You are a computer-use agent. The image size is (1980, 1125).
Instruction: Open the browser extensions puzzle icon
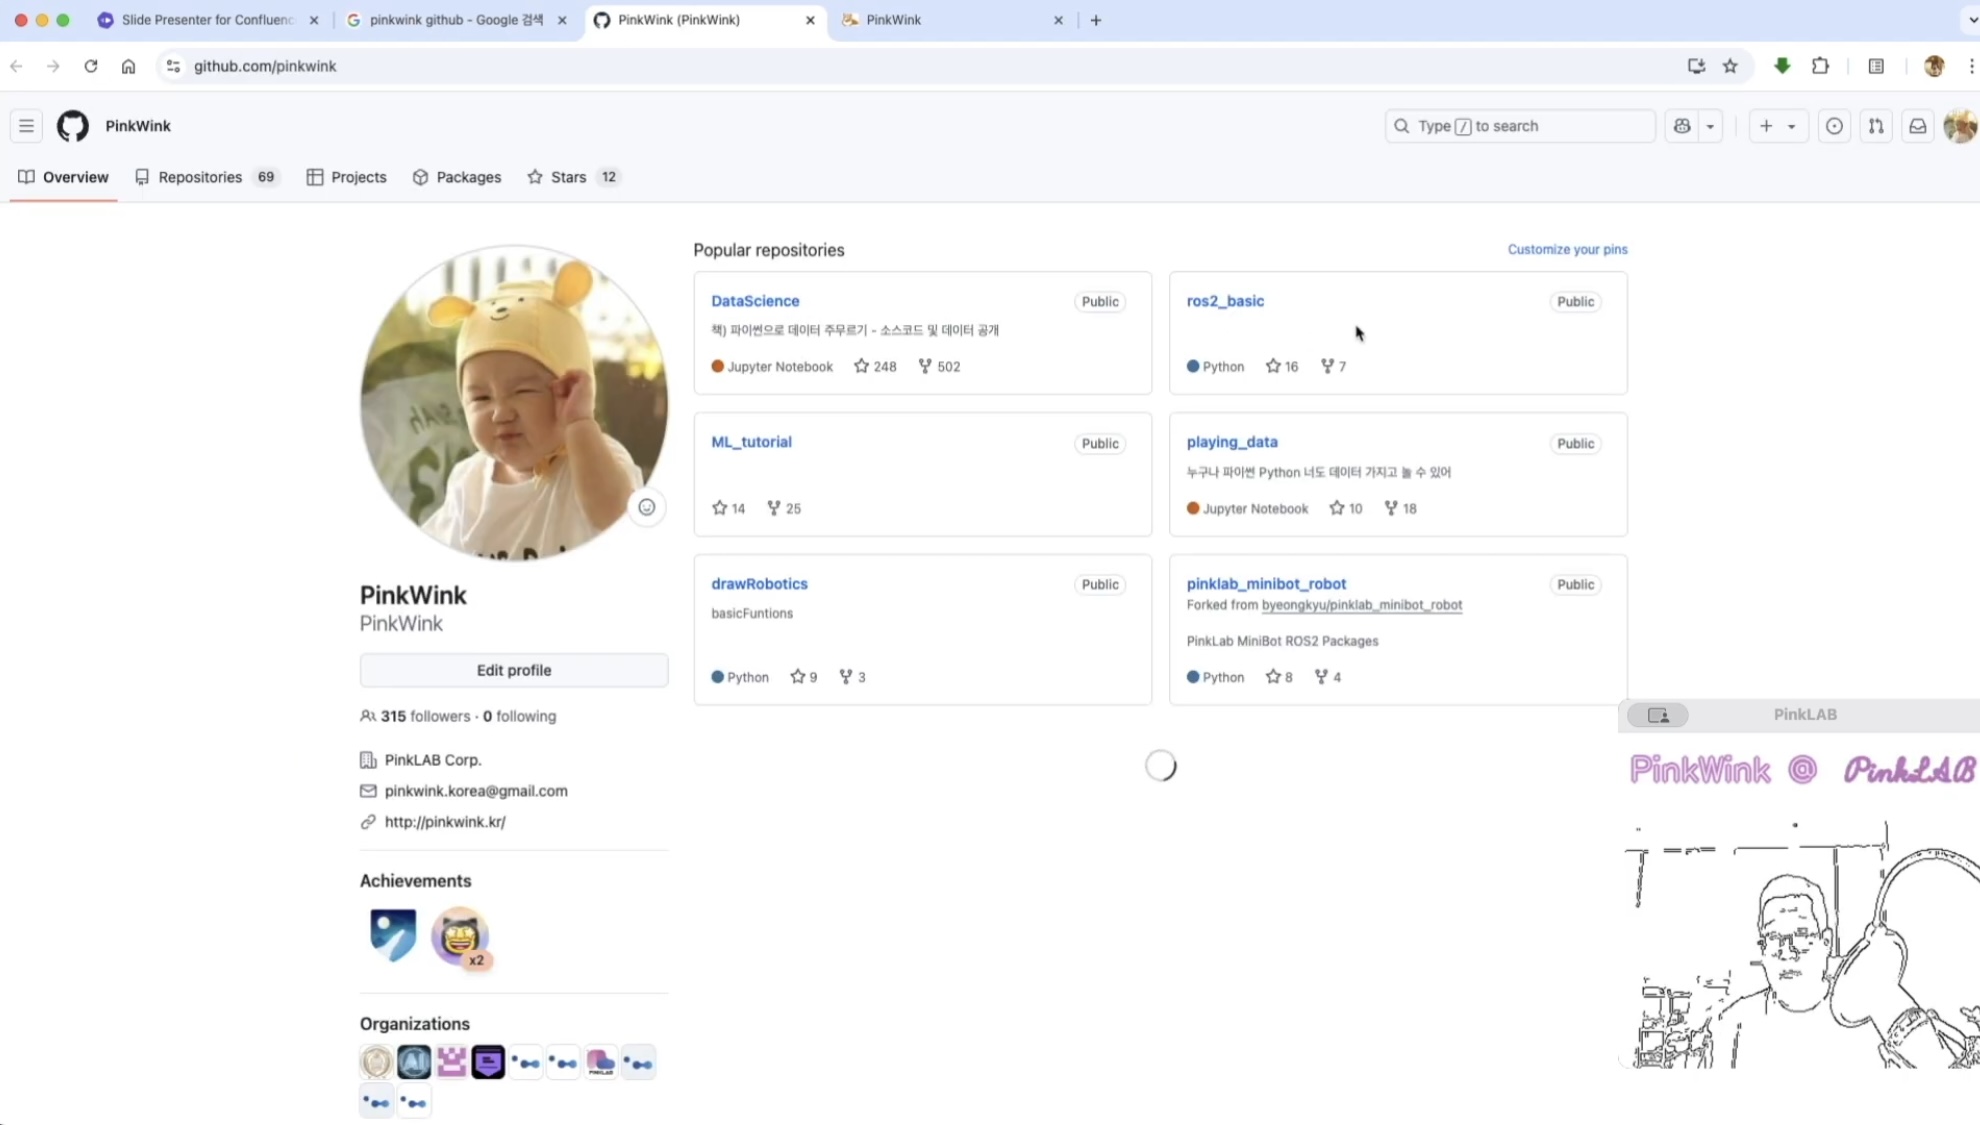1820,66
